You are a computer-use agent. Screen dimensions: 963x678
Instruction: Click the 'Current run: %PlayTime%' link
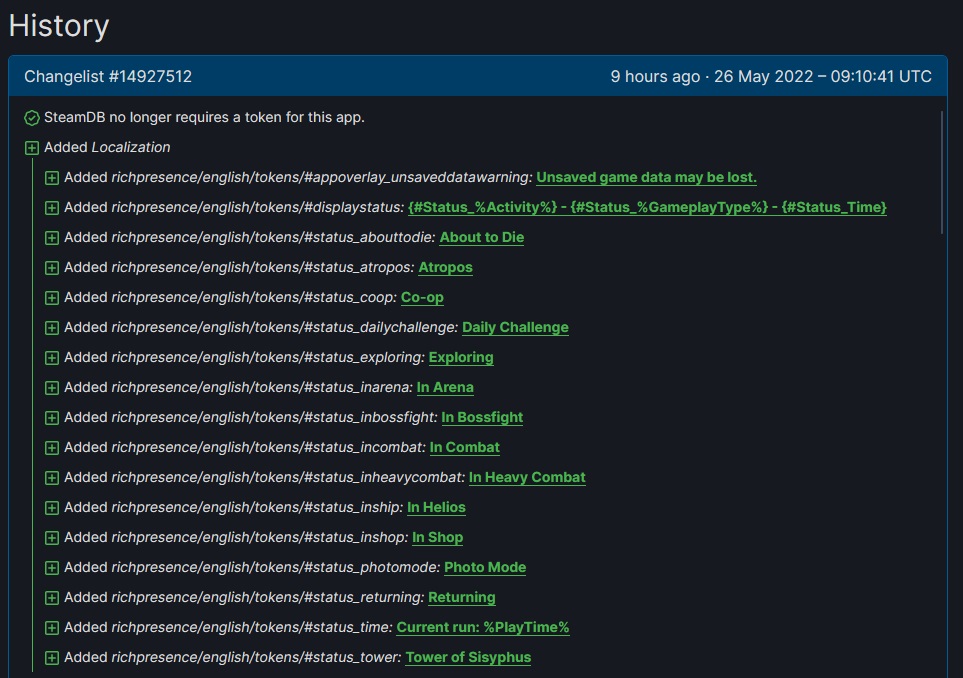pyautogui.click(x=483, y=628)
